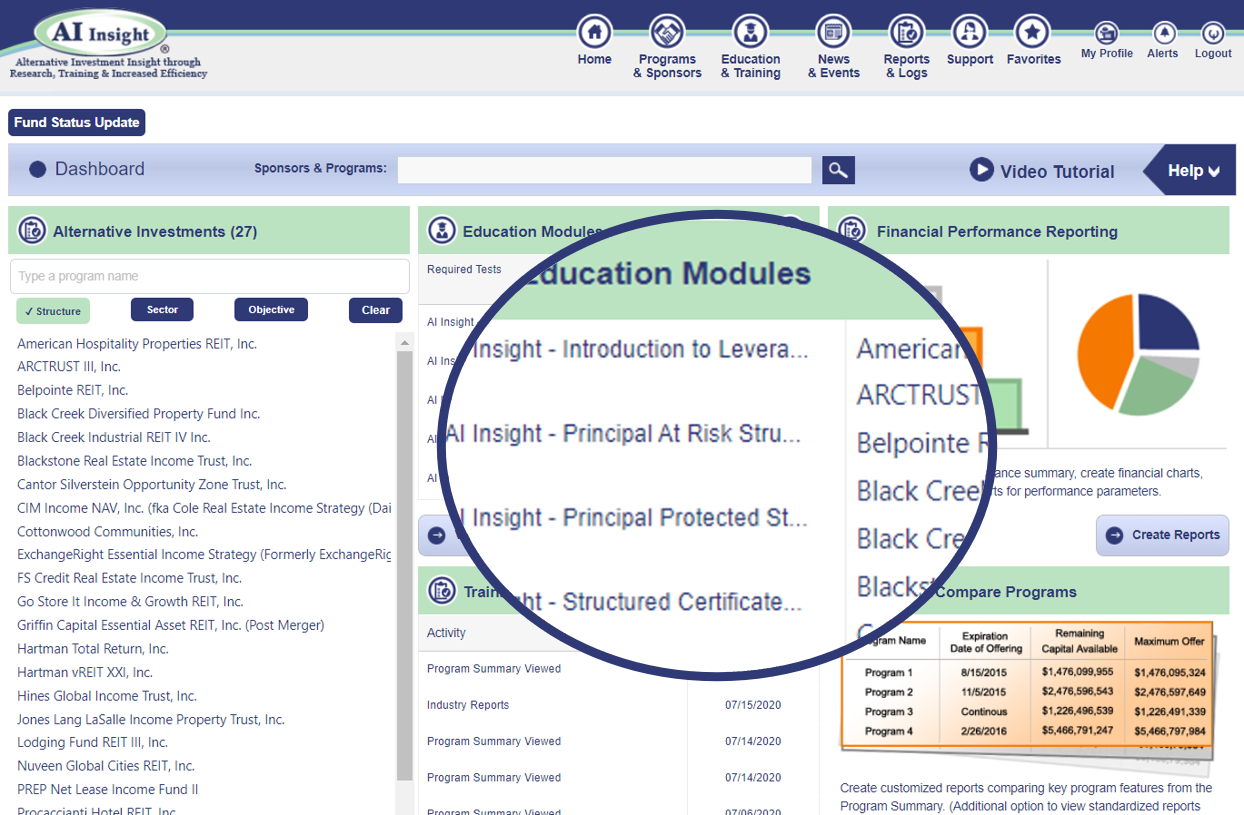The width and height of the screenshot is (1244, 815).
Task: Open ARCTRUST III, Inc. program
Action: coord(69,366)
